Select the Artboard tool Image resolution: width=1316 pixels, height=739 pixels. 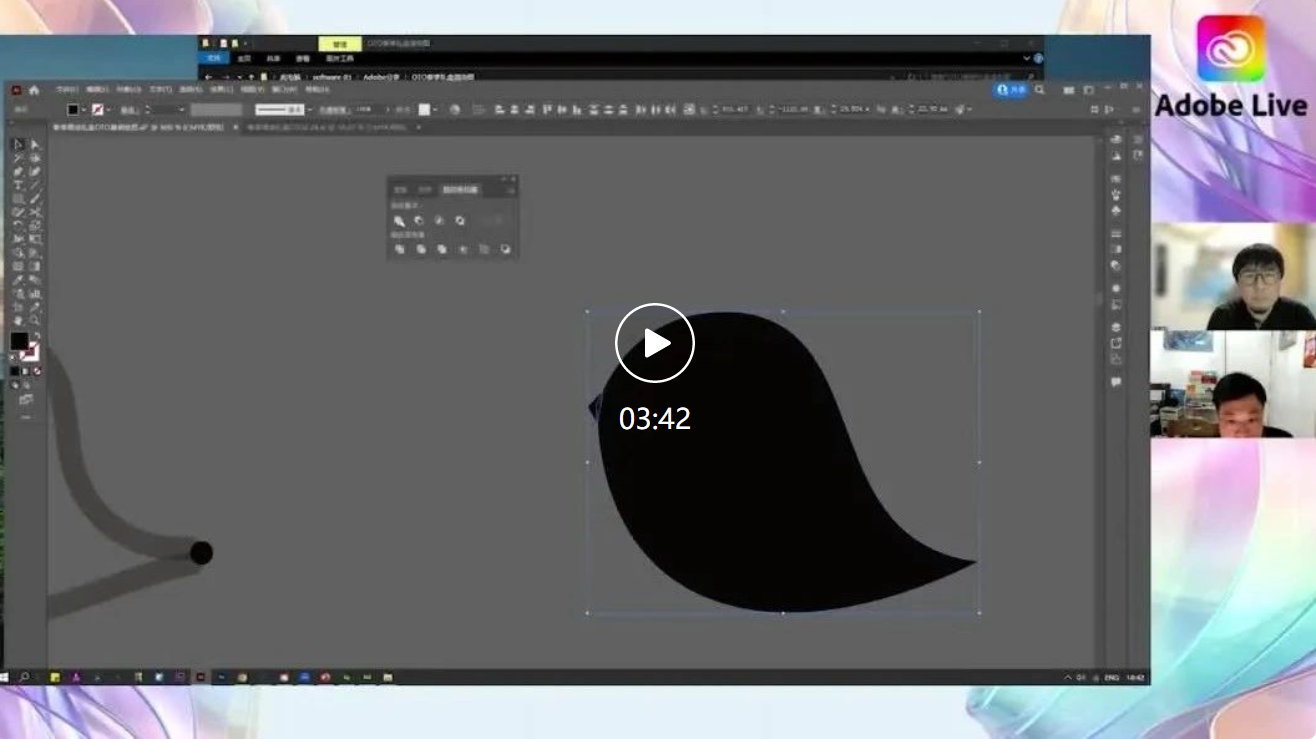pos(18,307)
